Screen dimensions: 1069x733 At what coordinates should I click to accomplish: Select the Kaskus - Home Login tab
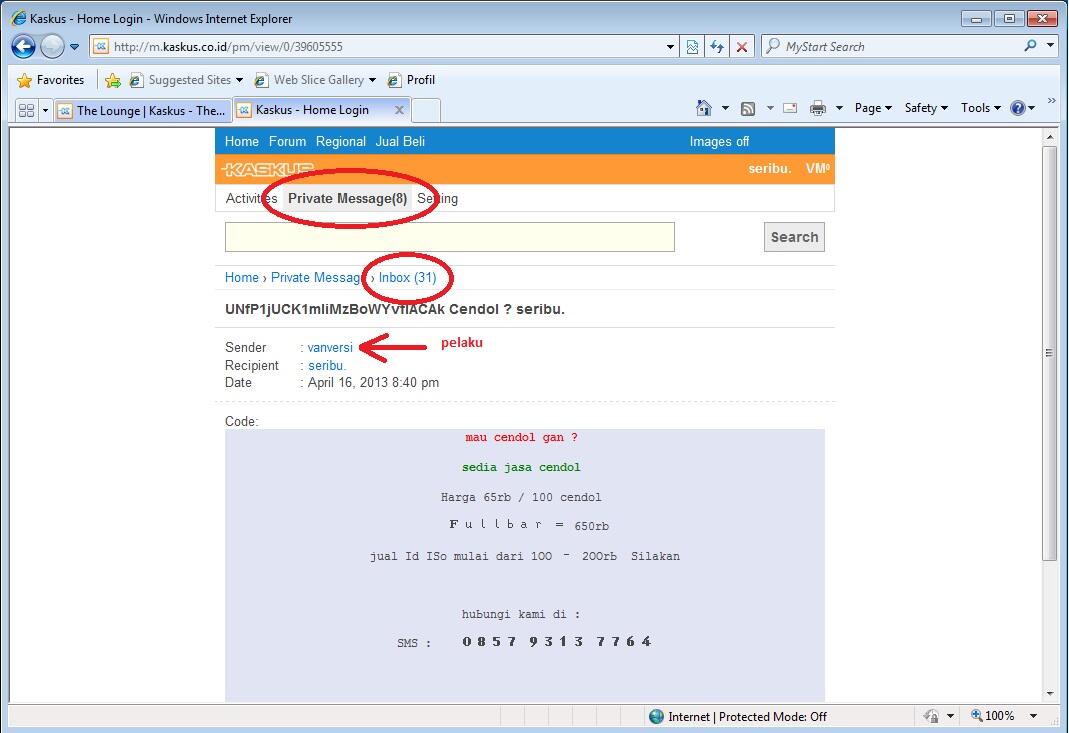pyautogui.click(x=312, y=110)
